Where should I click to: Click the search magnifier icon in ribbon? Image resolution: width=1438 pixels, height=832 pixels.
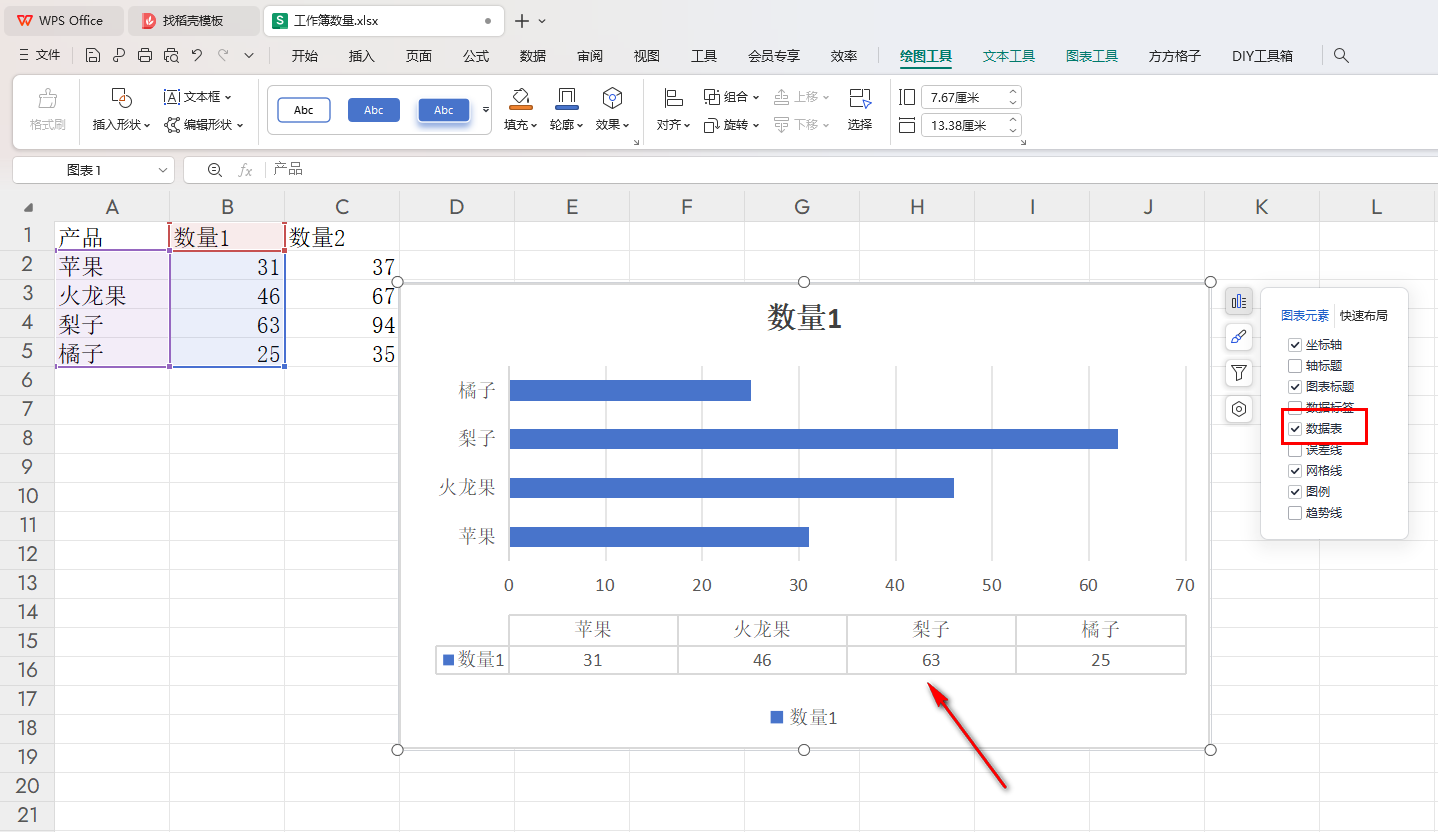(1342, 55)
